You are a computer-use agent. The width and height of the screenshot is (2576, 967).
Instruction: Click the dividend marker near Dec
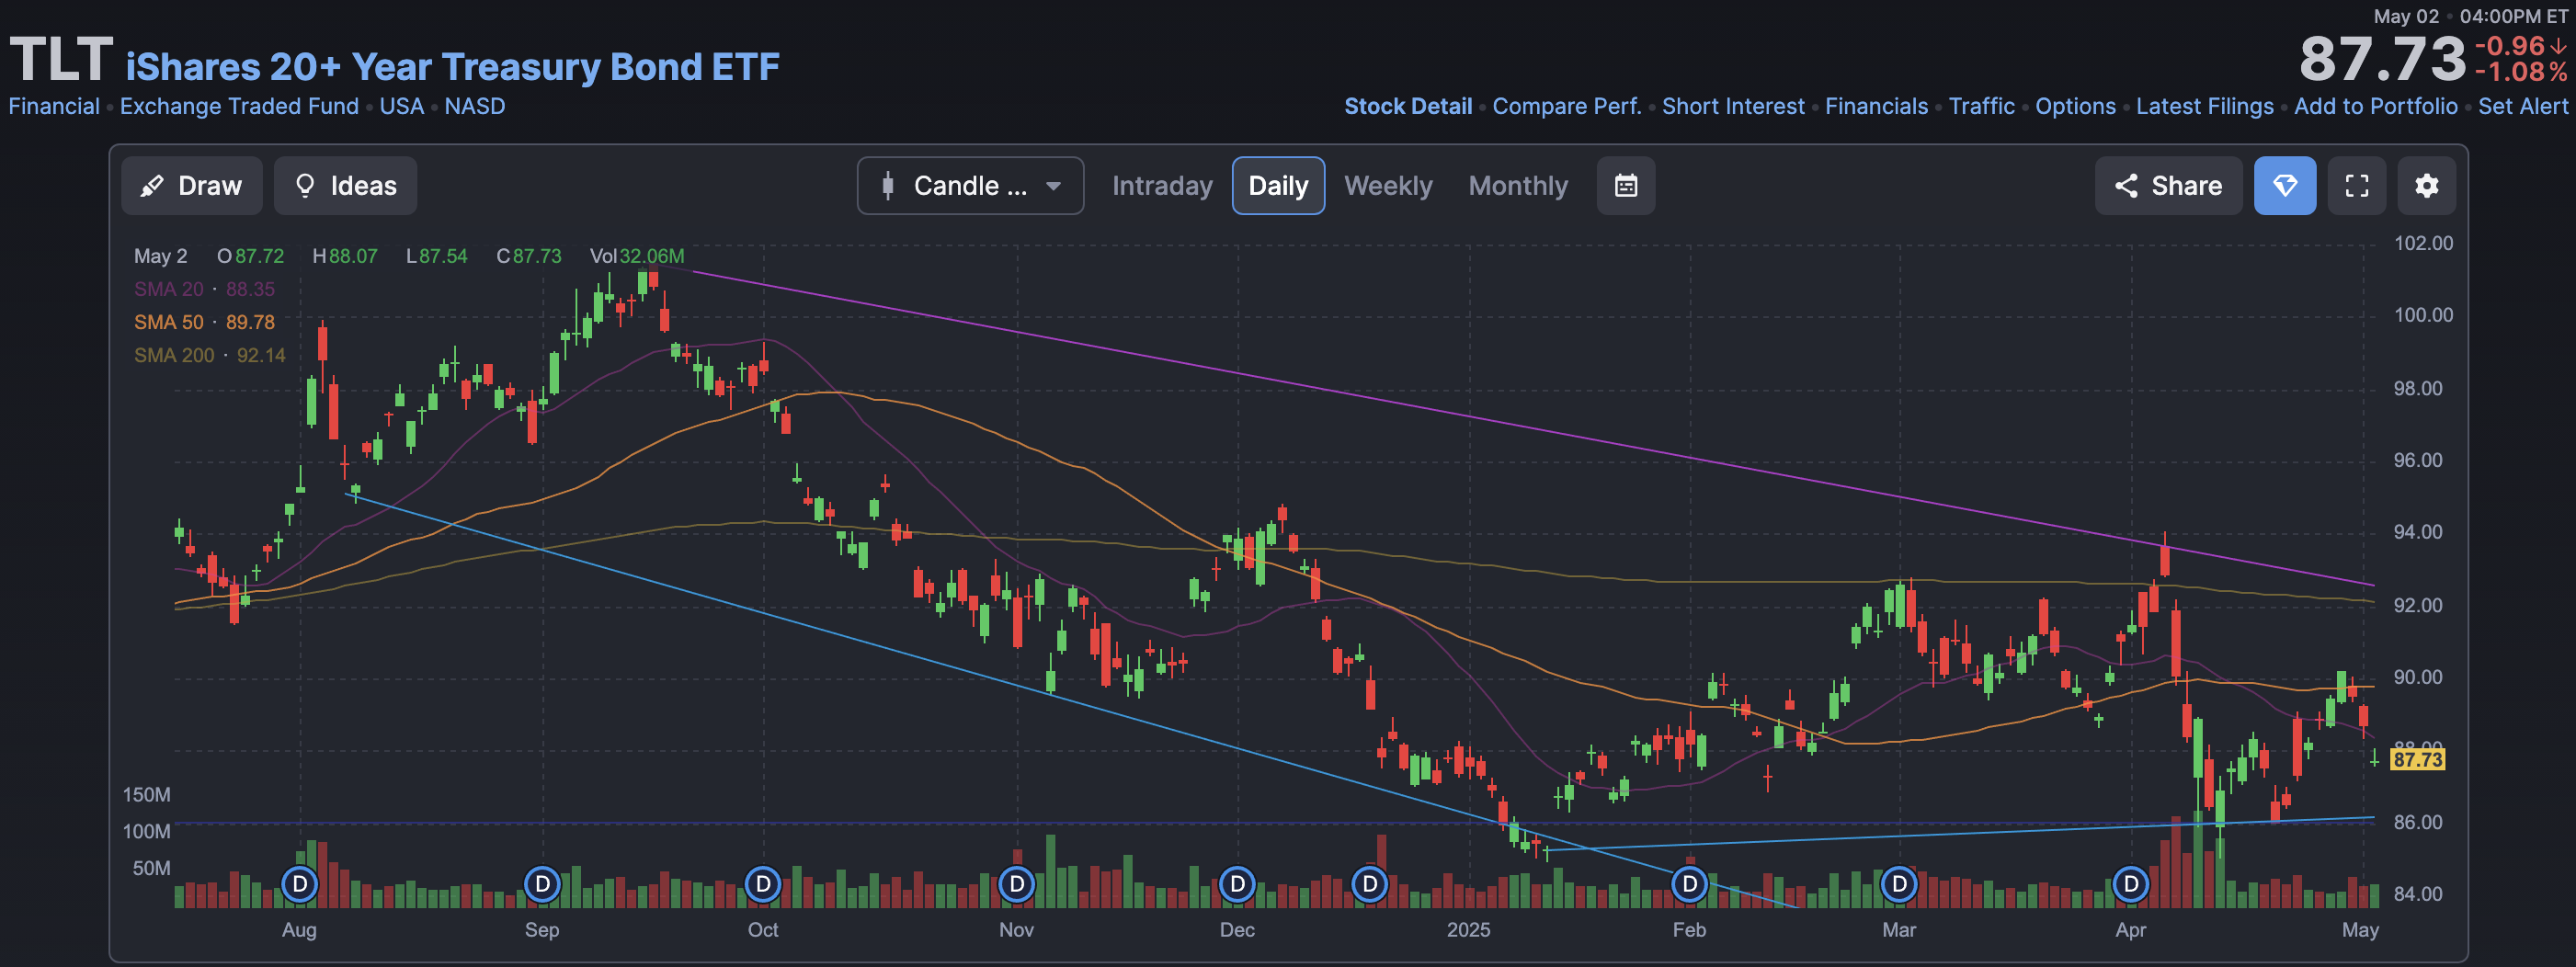1237,884
